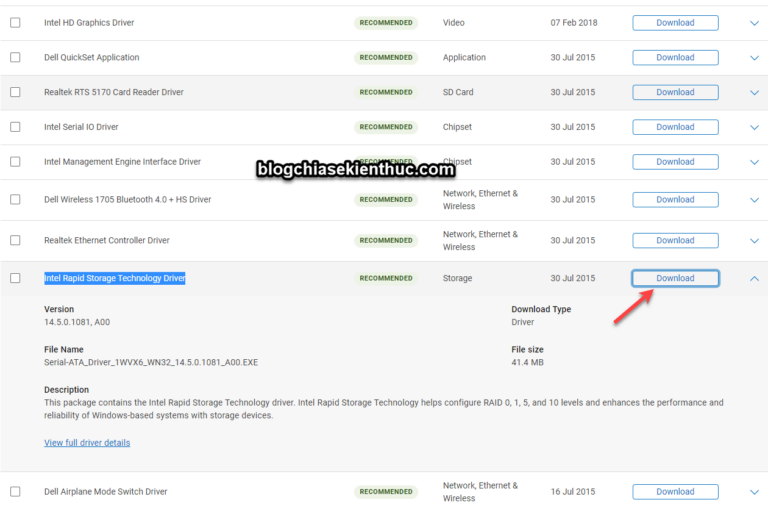Expand the Dell QuickSet Application row chevron

(754, 58)
